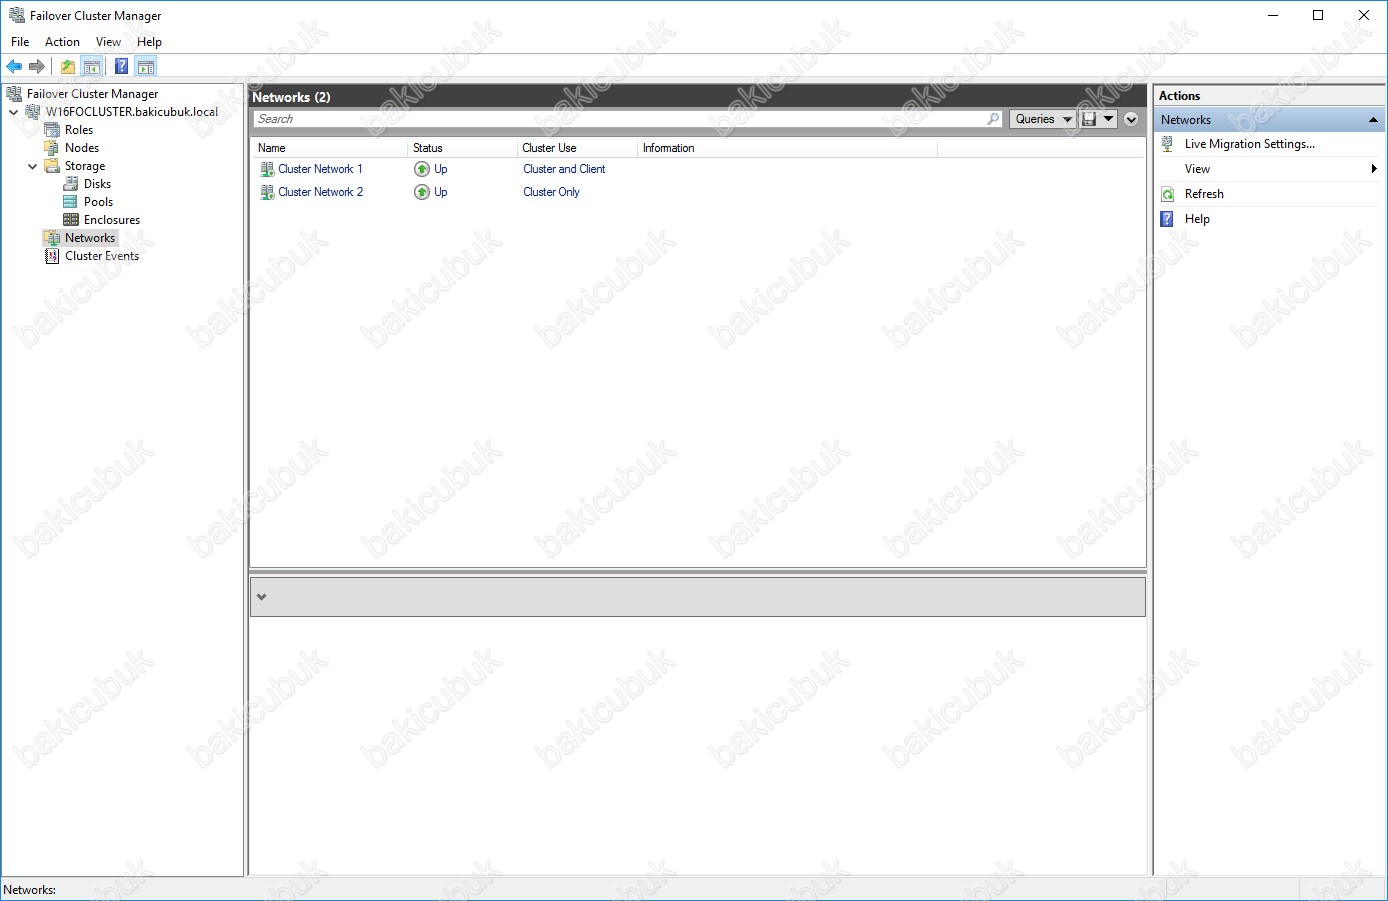Click Refresh in the Actions pane

(1204, 194)
